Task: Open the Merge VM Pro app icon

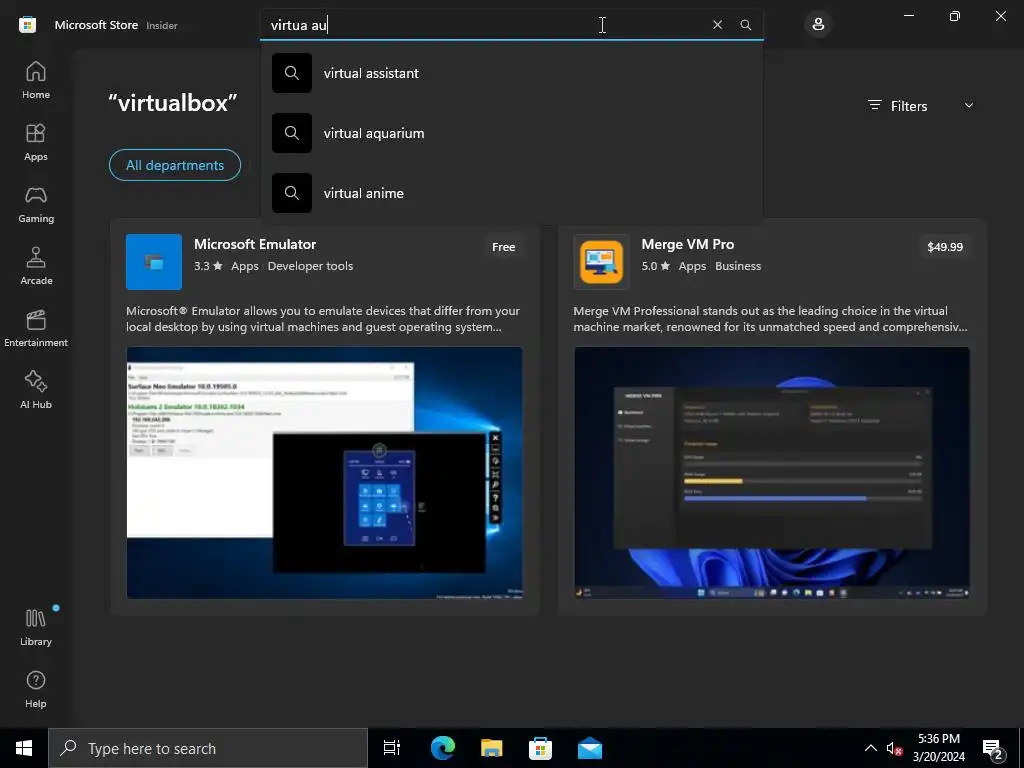Action: click(601, 262)
